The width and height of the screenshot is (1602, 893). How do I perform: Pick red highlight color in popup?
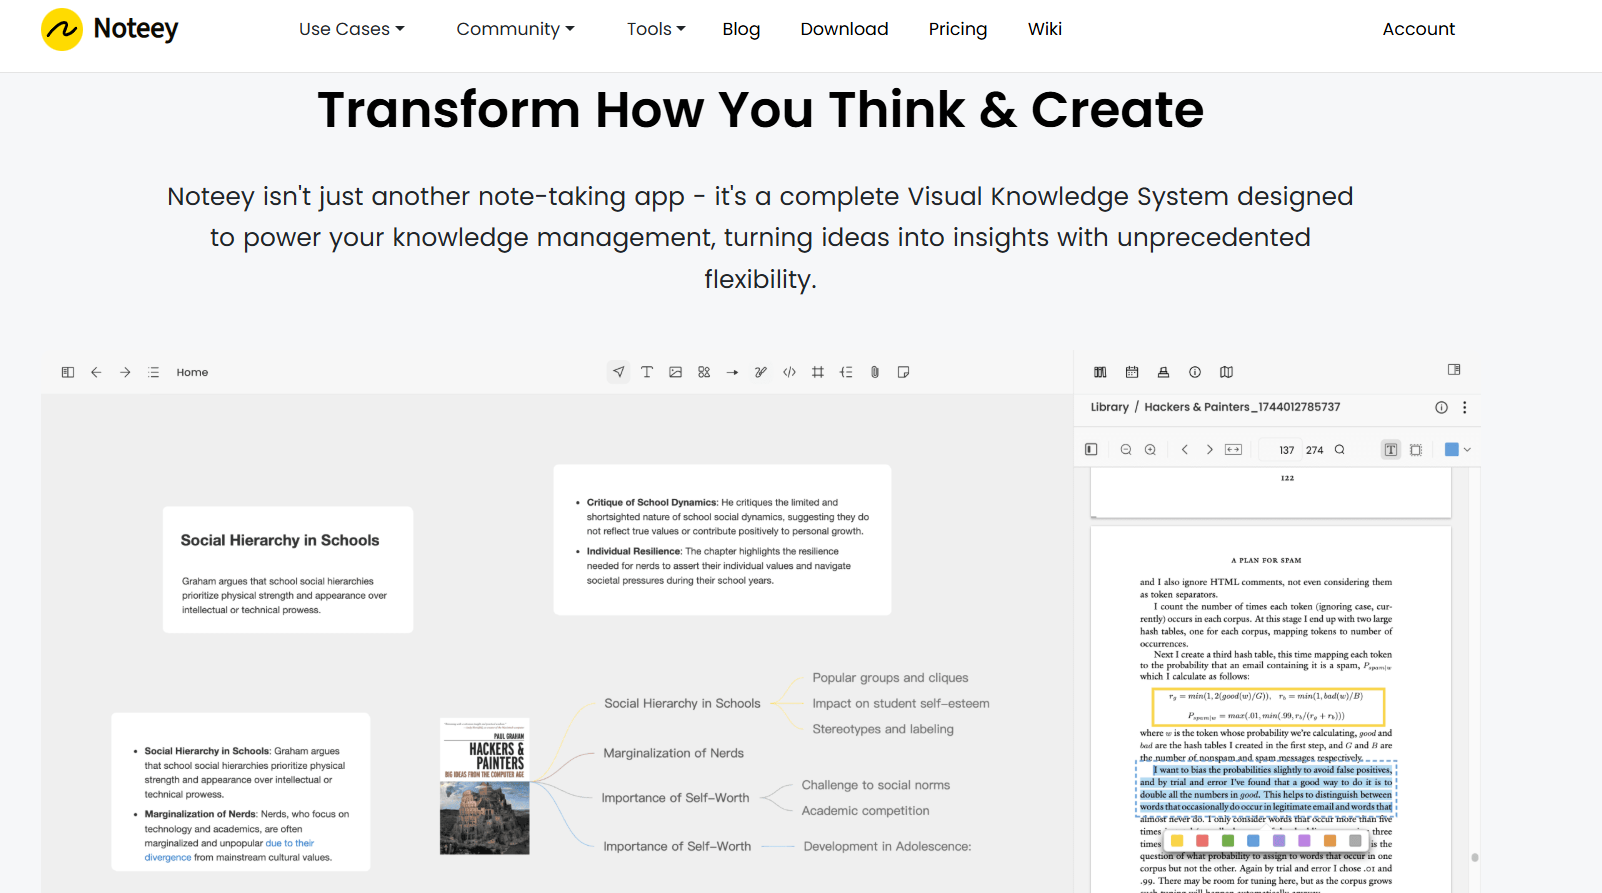click(1202, 841)
